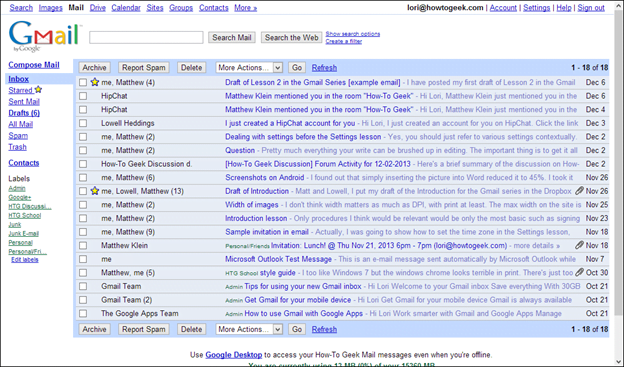Select The Google Apps Team email checkbox

[x=83, y=313]
